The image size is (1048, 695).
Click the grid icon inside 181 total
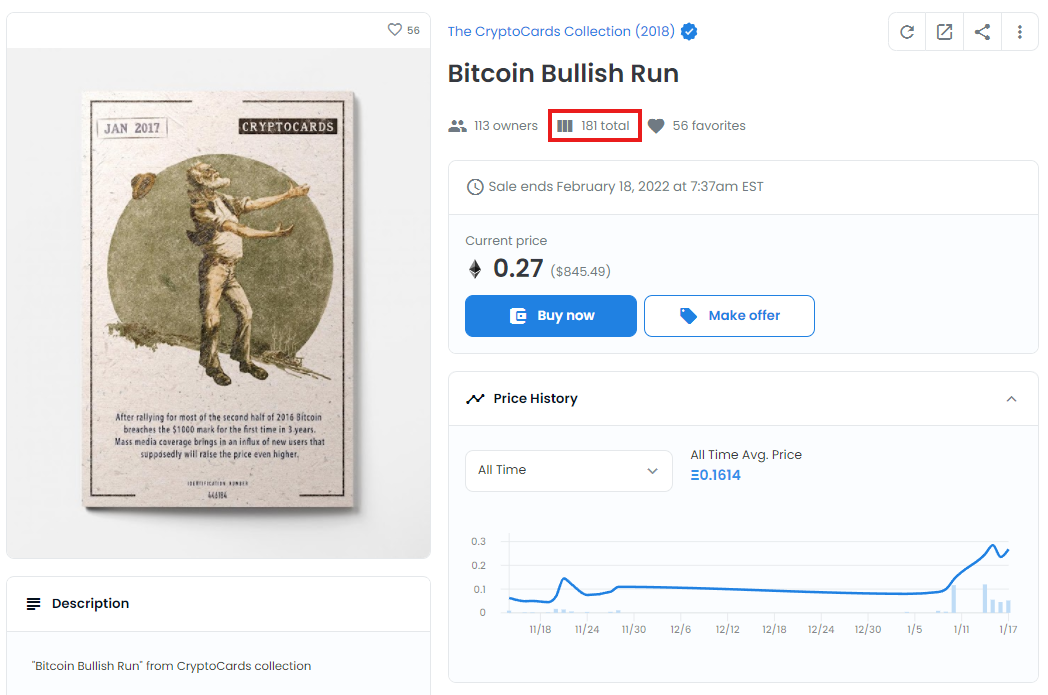click(x=566, y=125)
